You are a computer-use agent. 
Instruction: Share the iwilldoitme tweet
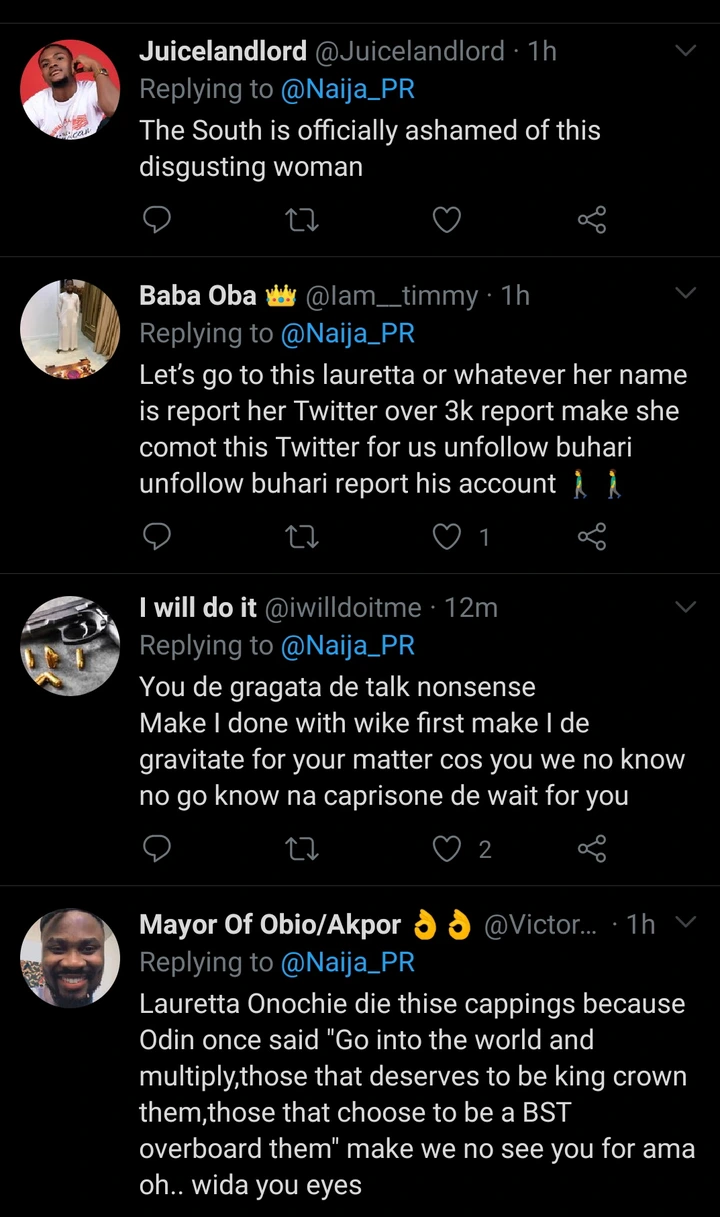pos(592,849)
